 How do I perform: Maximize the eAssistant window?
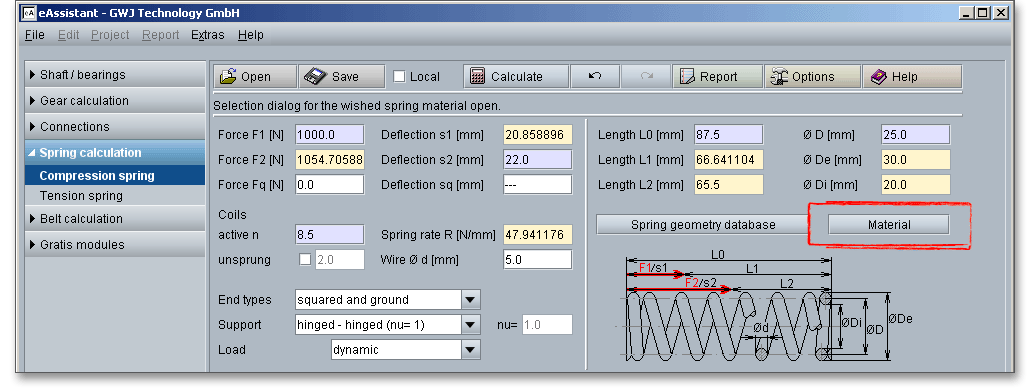[983, 12]
